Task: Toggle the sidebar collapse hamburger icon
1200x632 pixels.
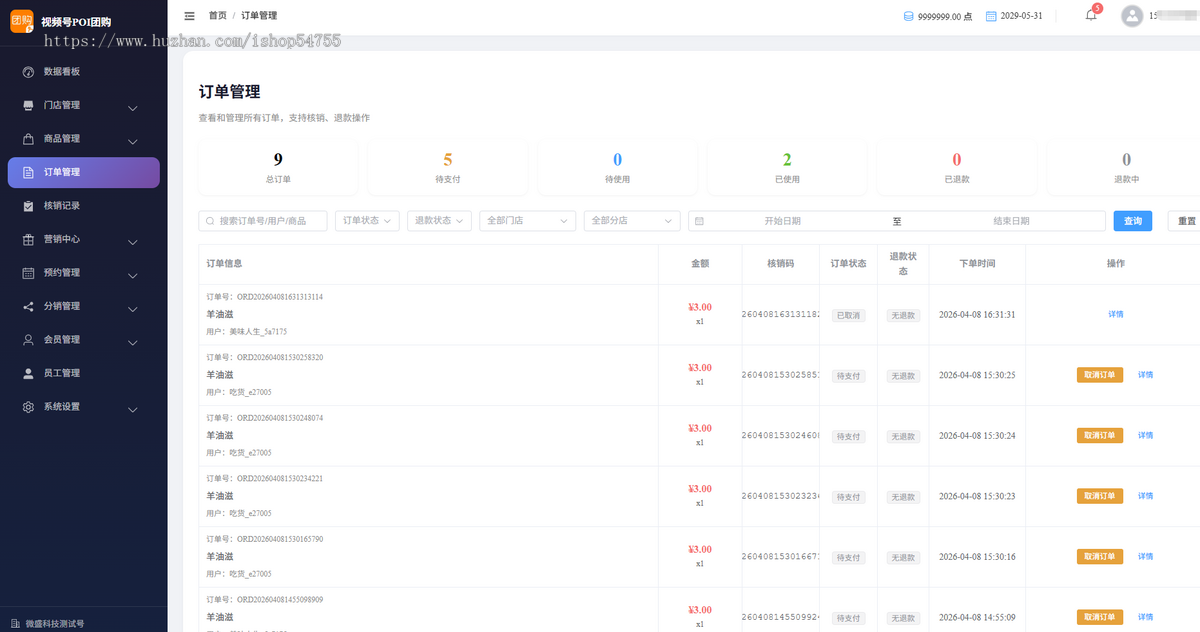Action: click(190, 16)
